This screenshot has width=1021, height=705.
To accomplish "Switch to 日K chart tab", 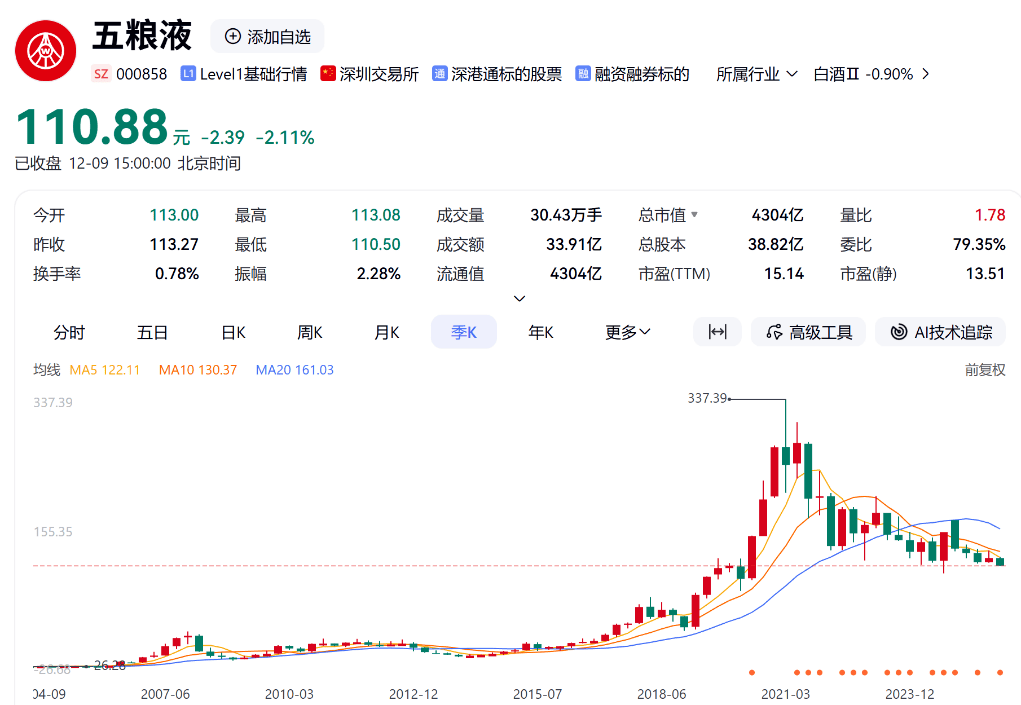I will click(233, 332).
